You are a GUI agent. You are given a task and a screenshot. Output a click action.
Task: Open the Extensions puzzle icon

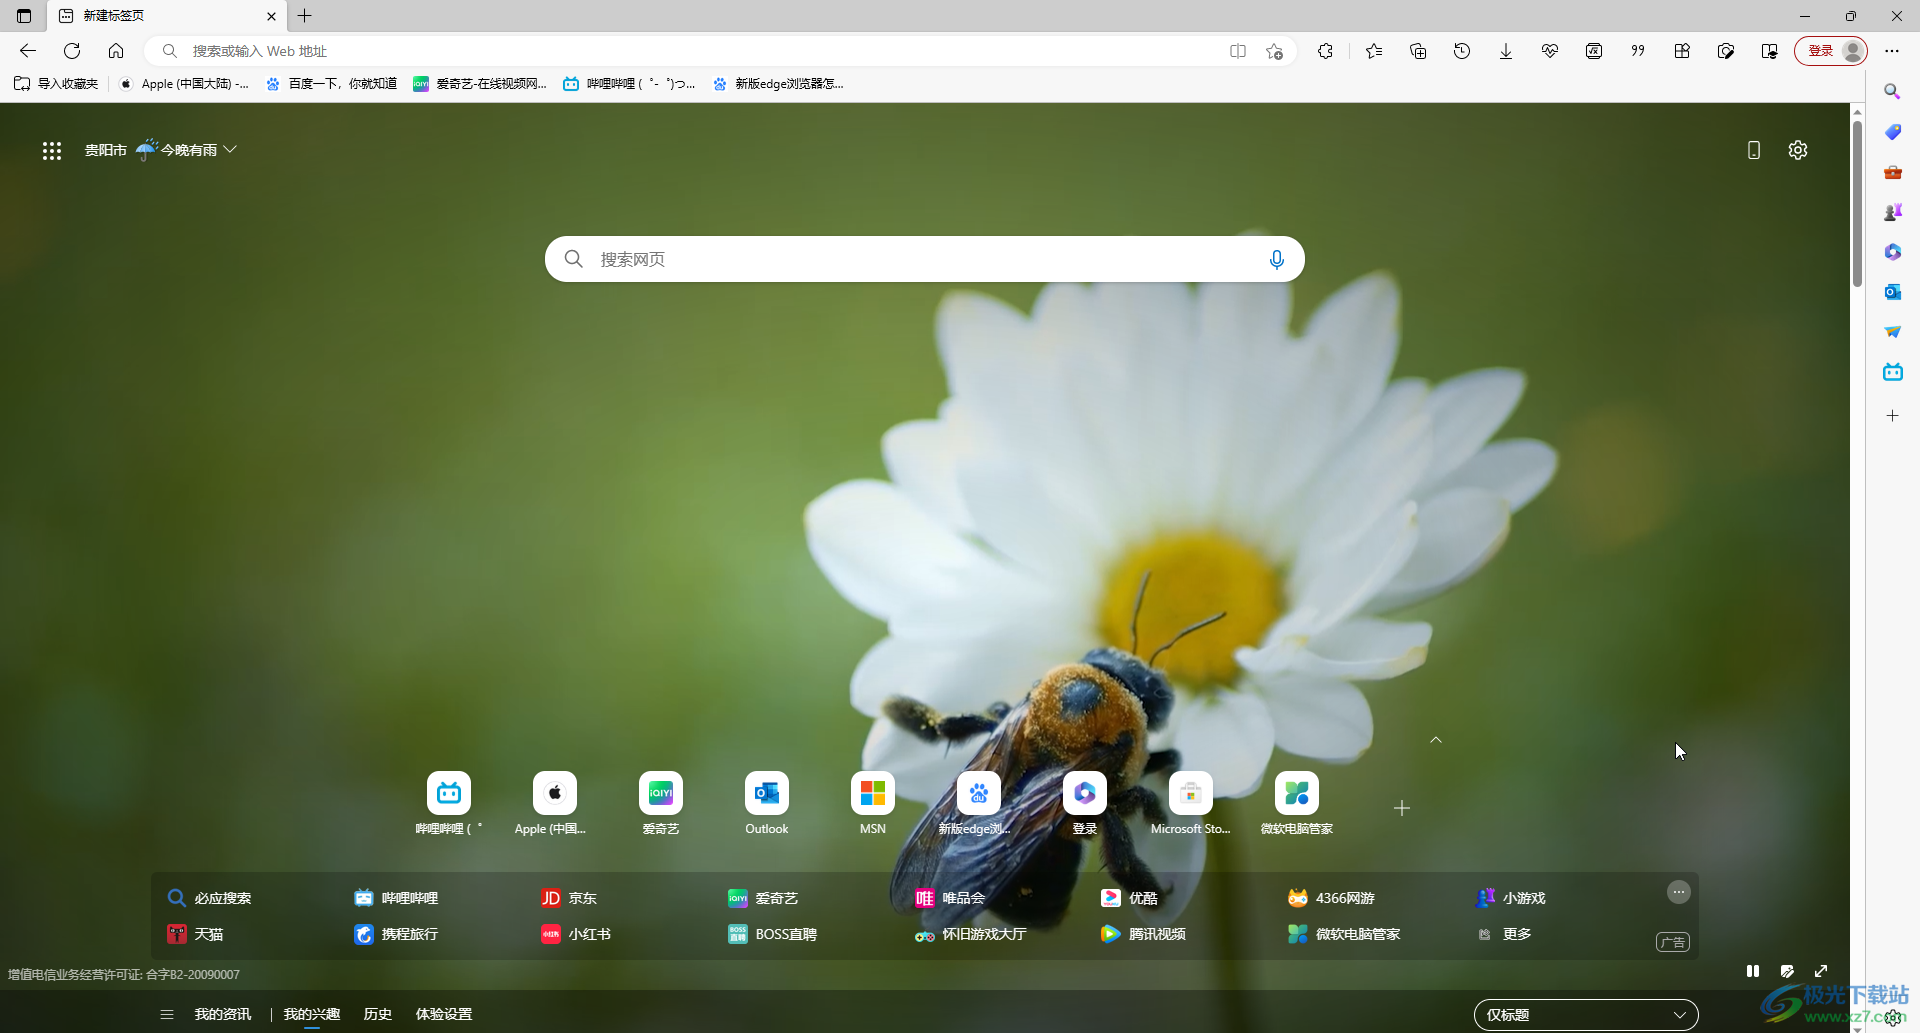pyautogui.click(x=1326, y=51)
